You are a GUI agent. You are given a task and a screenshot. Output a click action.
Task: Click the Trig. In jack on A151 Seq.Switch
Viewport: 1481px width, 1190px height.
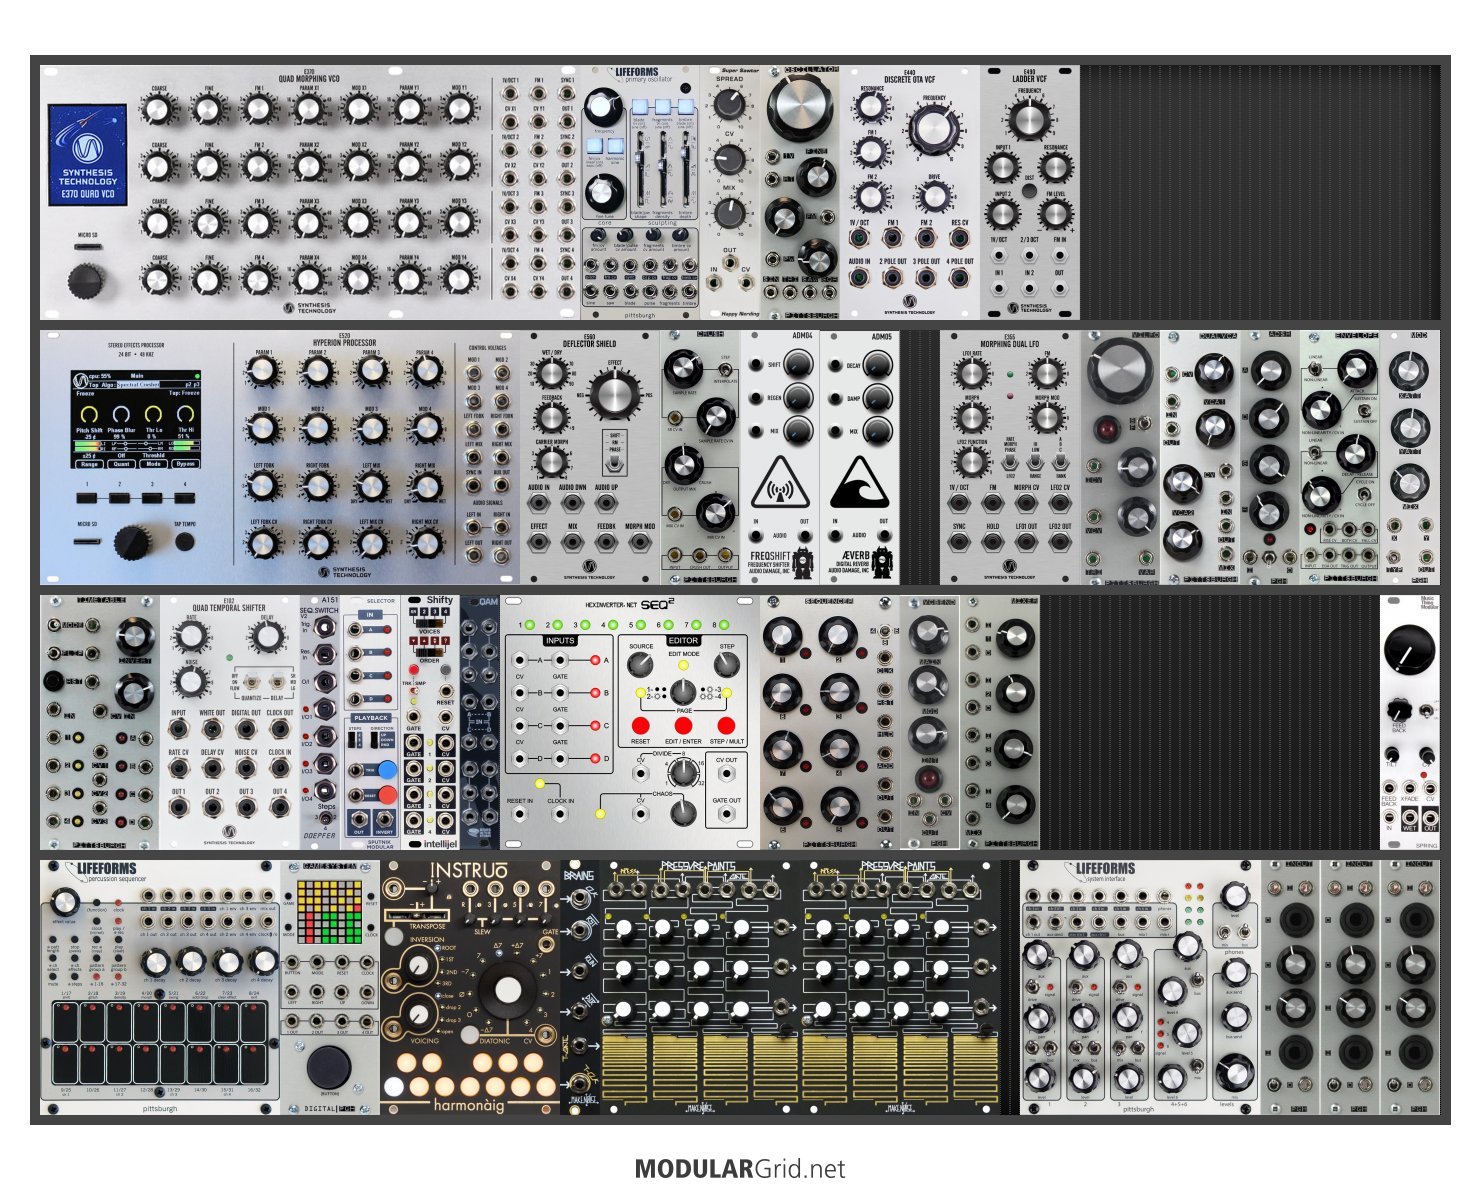(324, 628)
